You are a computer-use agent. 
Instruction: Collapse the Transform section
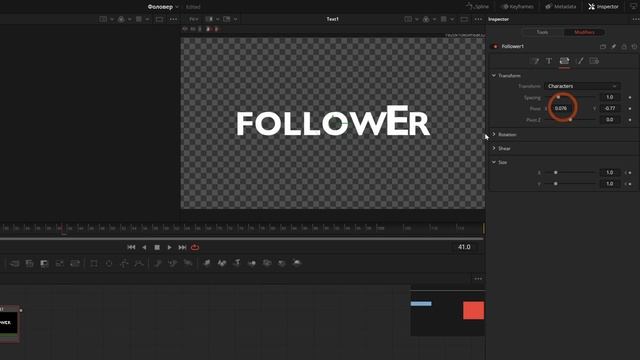[x=494, y=76]
